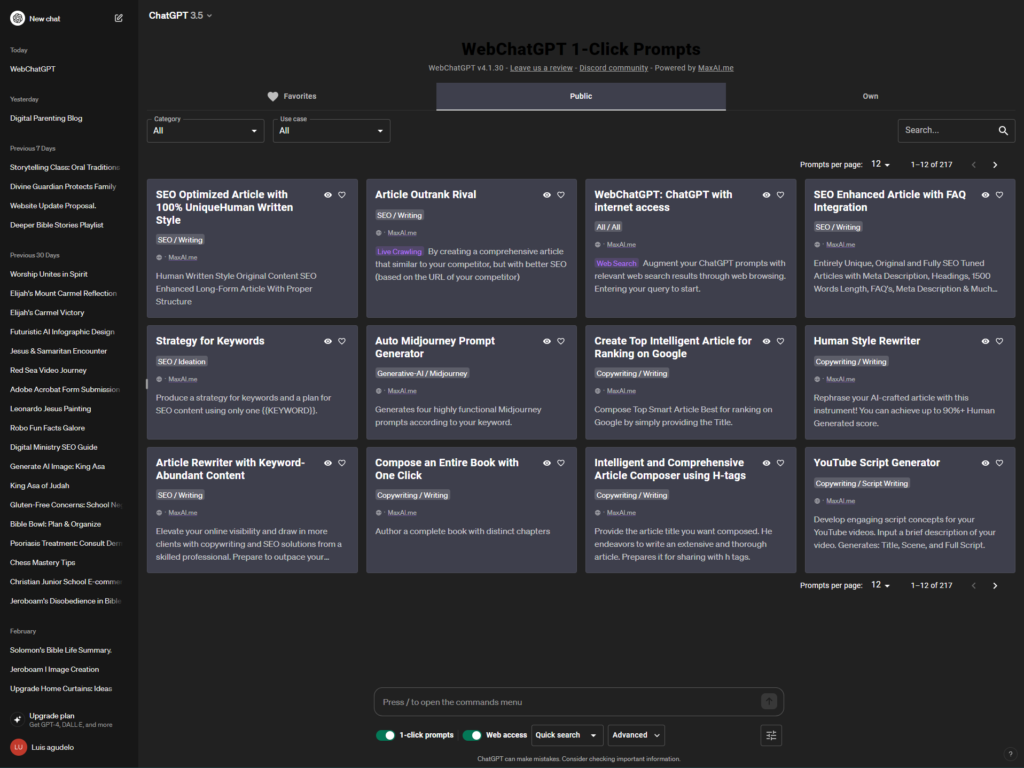Screen dimensions: 1024x768
Task: Open the Quick search dropdown
Action: (x=567, y=735)
